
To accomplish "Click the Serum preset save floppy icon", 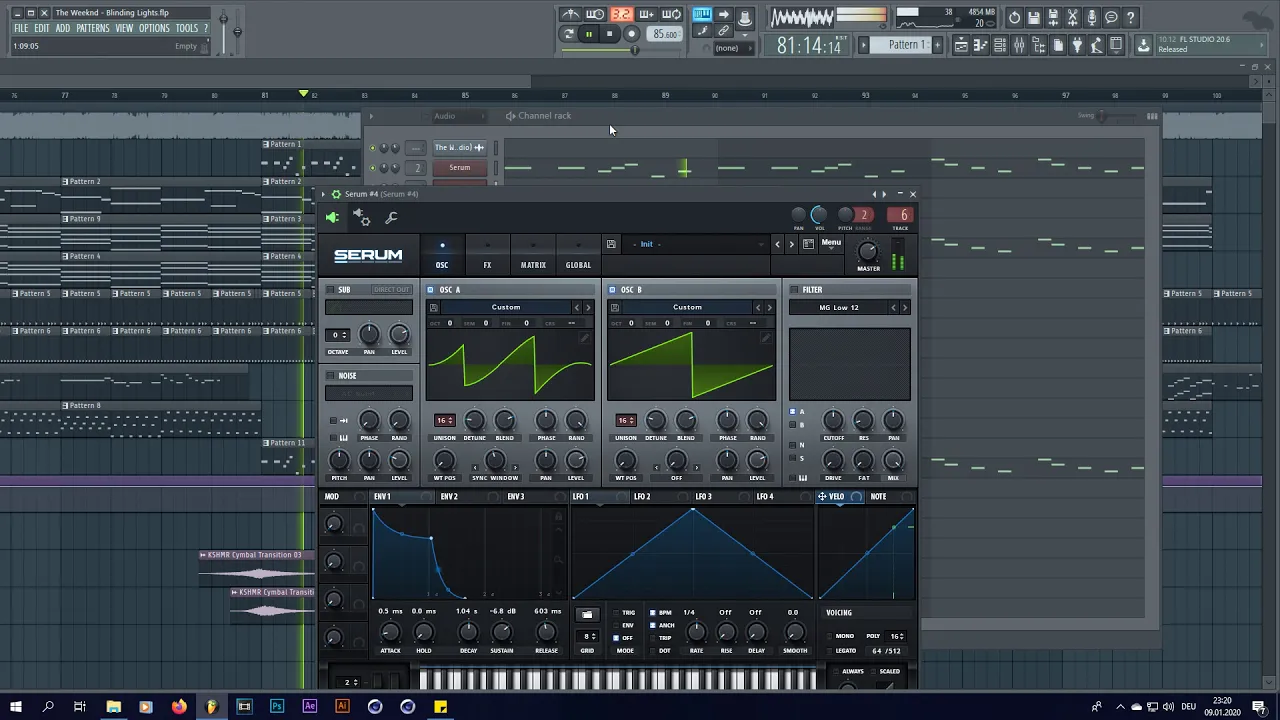I will pyautogui.click(x=611, y=244).
